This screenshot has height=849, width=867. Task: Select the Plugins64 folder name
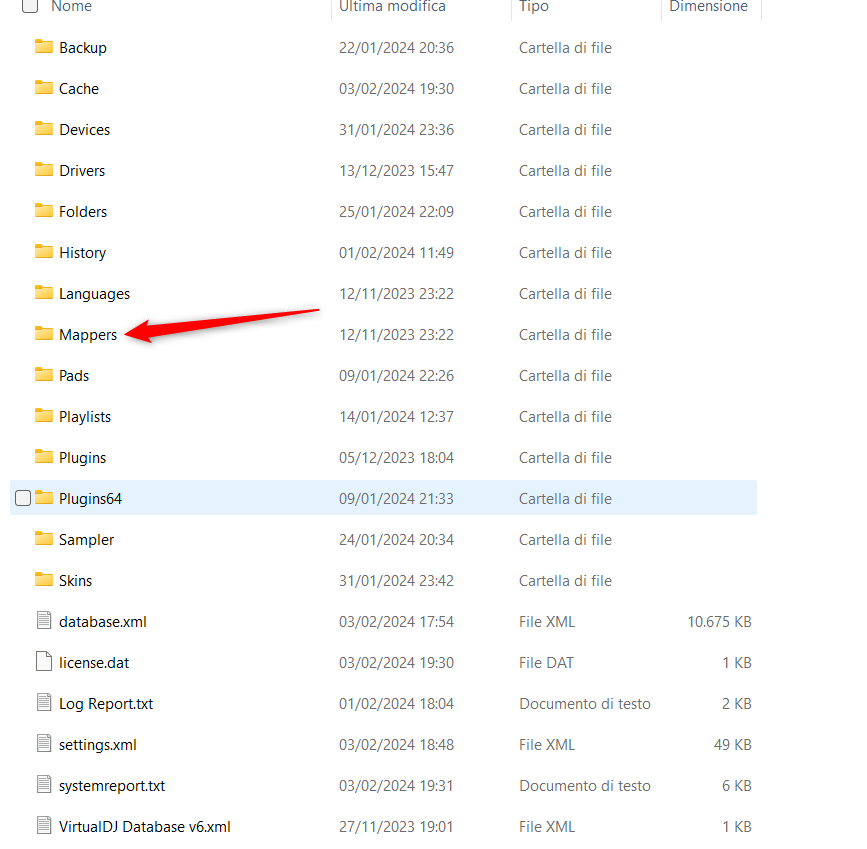[x=90, y=498]
